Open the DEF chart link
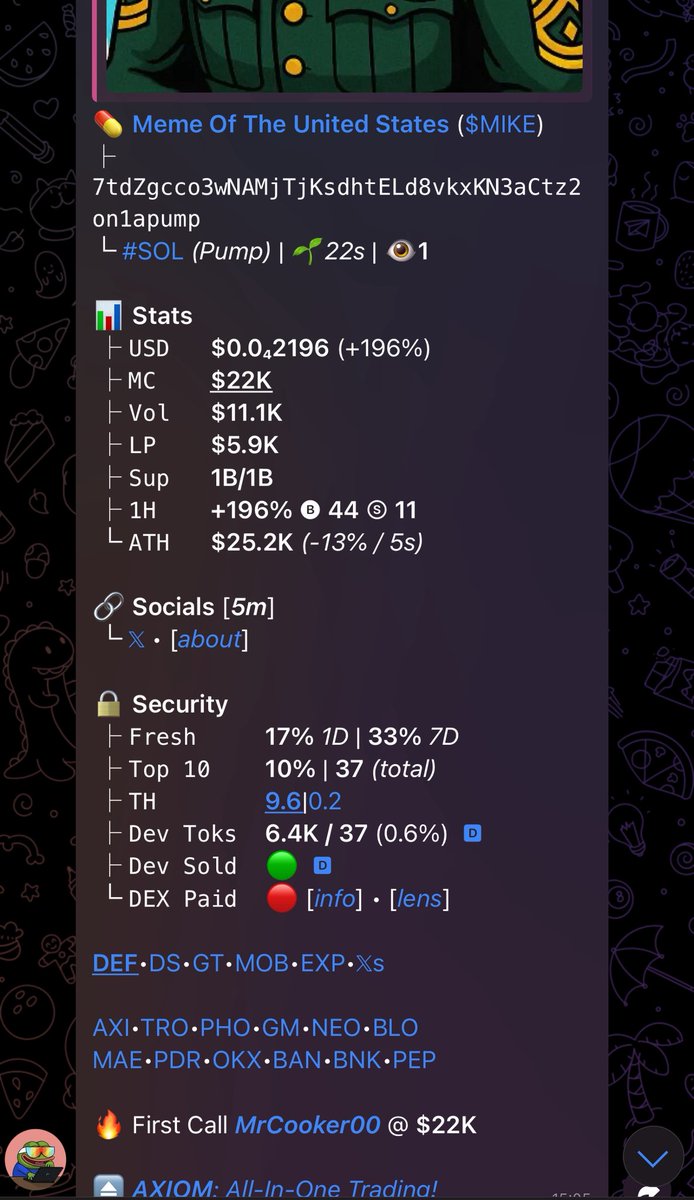Image resolution: width=694 pixels, height=1200 pixels. pyautogui.click(x=115, y=964)
